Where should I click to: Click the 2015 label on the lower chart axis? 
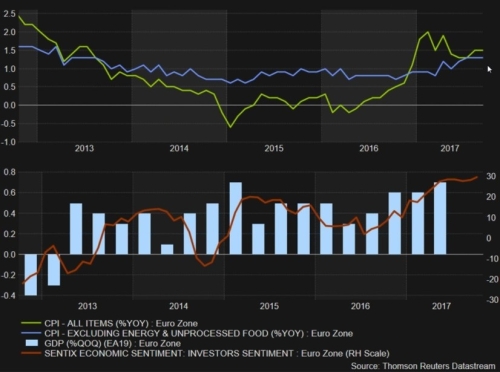pos(269,306)
